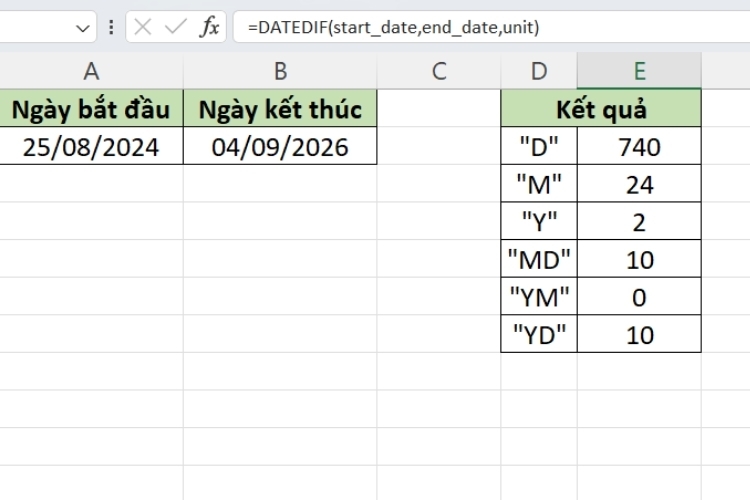Select the result cell showing 0

(640, 296)
